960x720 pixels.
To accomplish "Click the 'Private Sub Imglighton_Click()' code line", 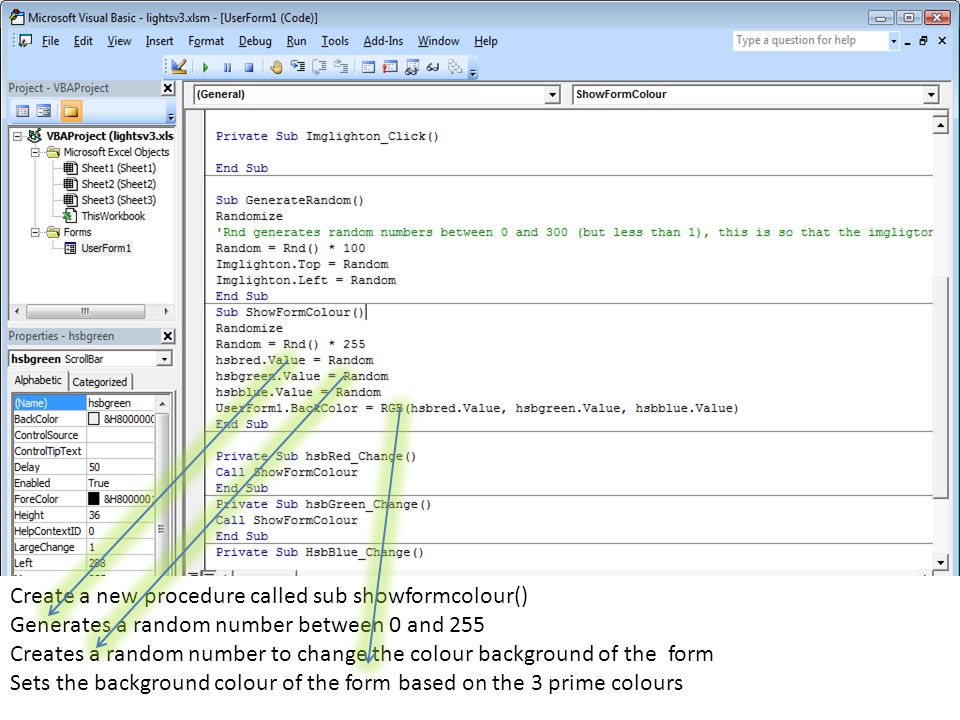I will tap(327, 136).
